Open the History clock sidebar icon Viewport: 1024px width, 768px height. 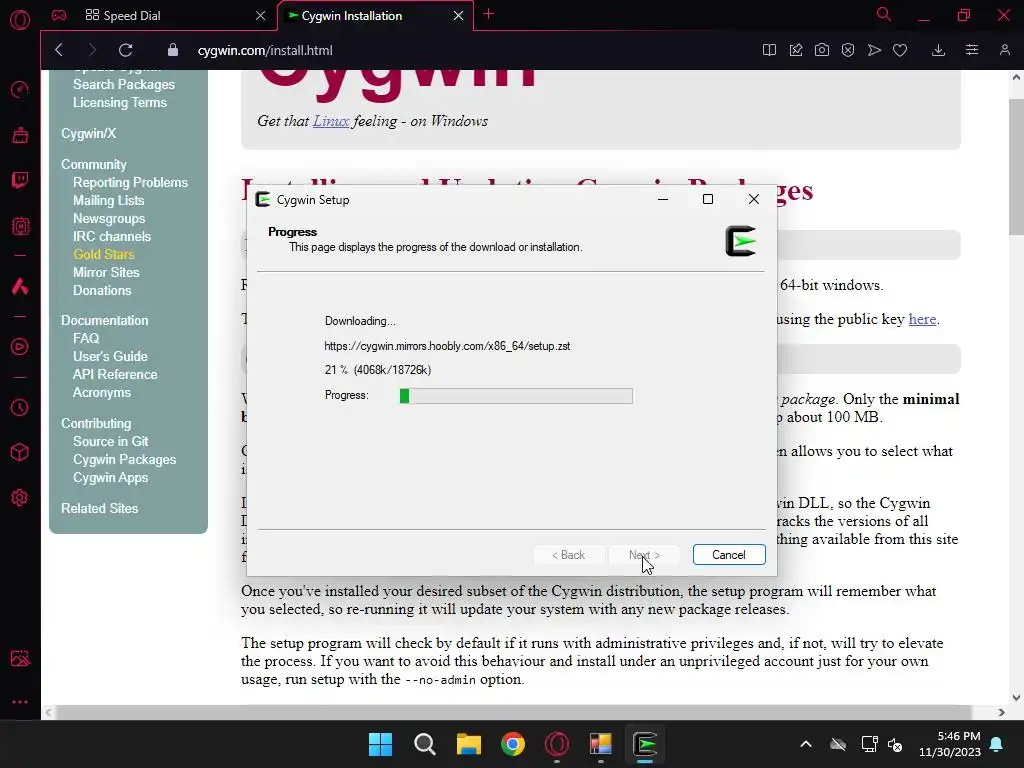pos(20,408)
